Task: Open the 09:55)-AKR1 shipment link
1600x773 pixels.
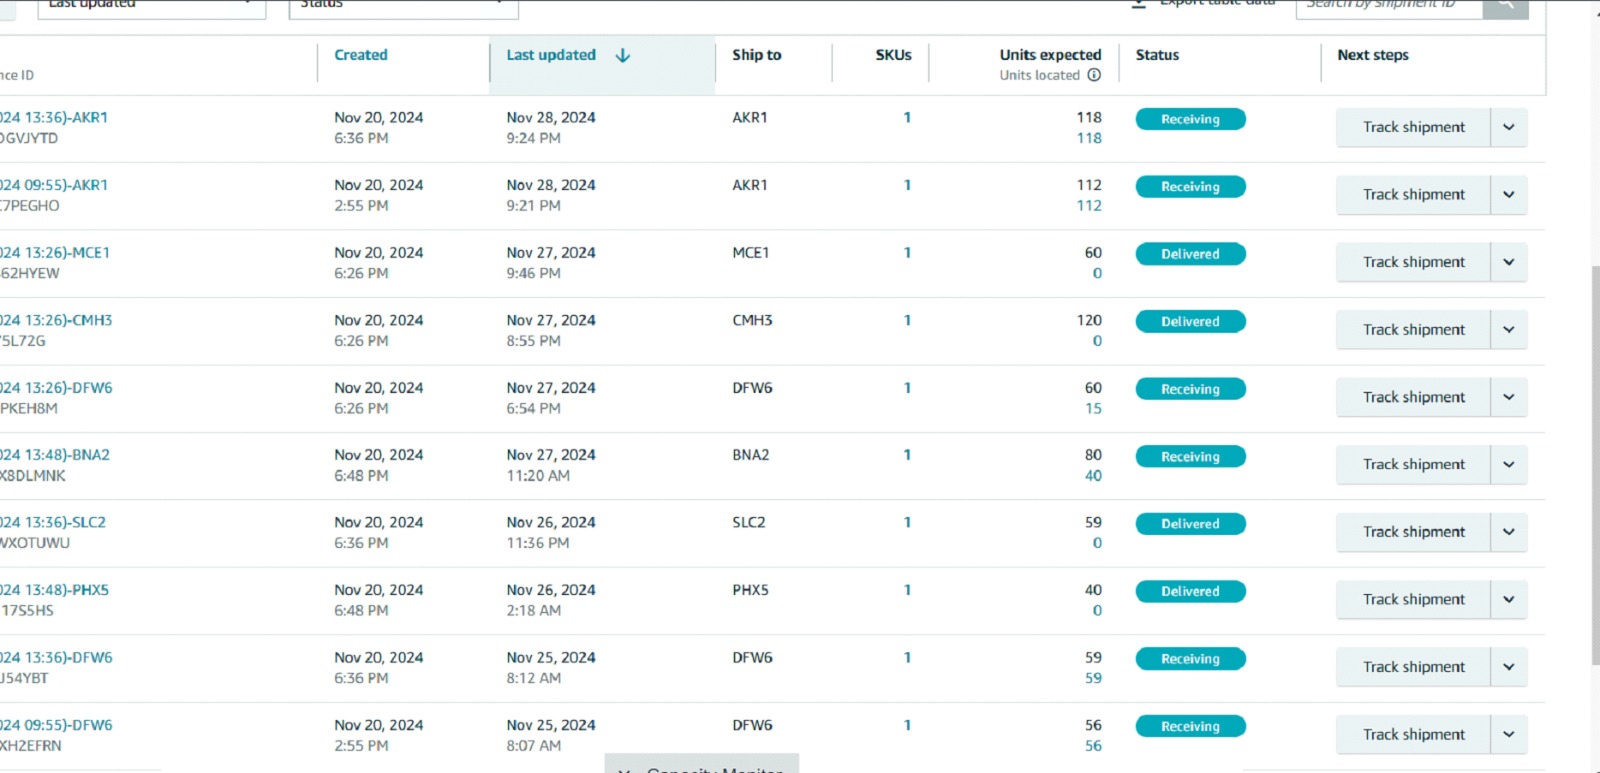Action: (x=54, y=185)
